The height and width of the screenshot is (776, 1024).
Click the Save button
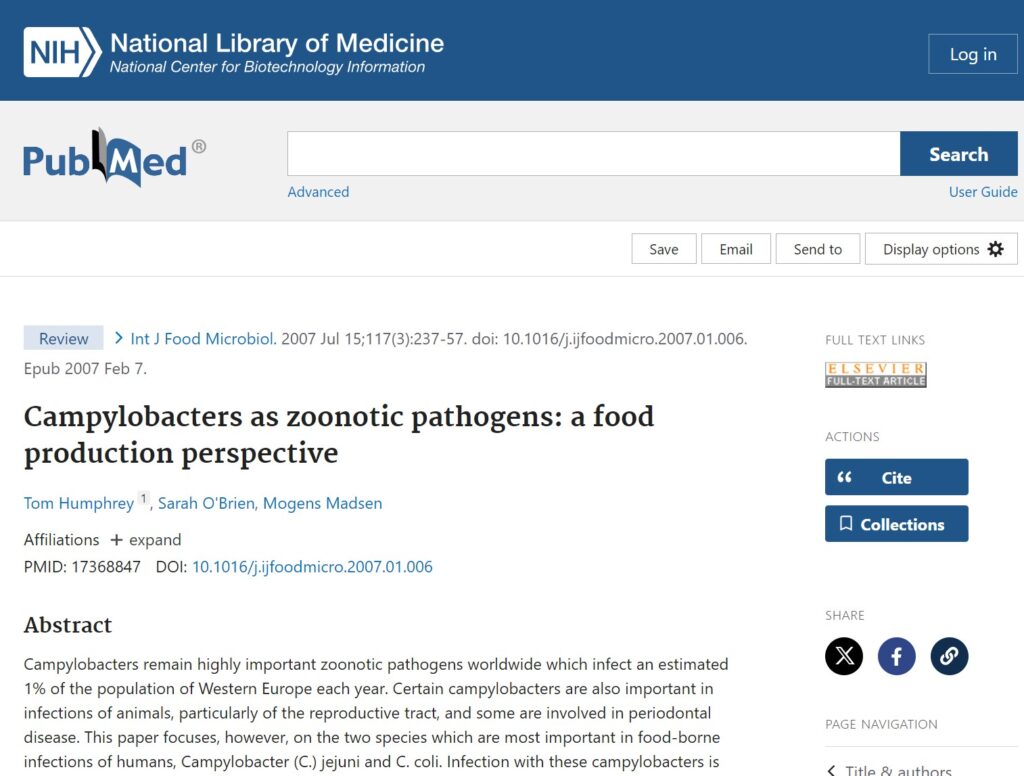[663, 249]
